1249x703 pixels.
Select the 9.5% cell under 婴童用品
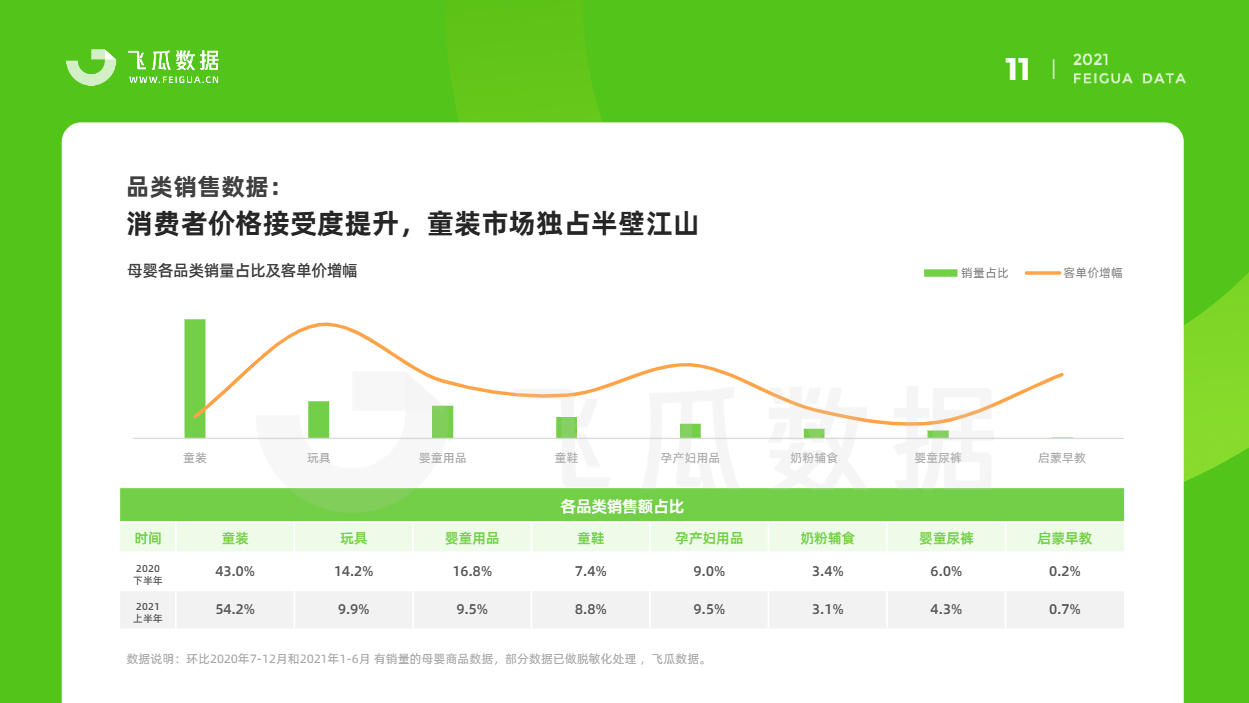[472, 609]
